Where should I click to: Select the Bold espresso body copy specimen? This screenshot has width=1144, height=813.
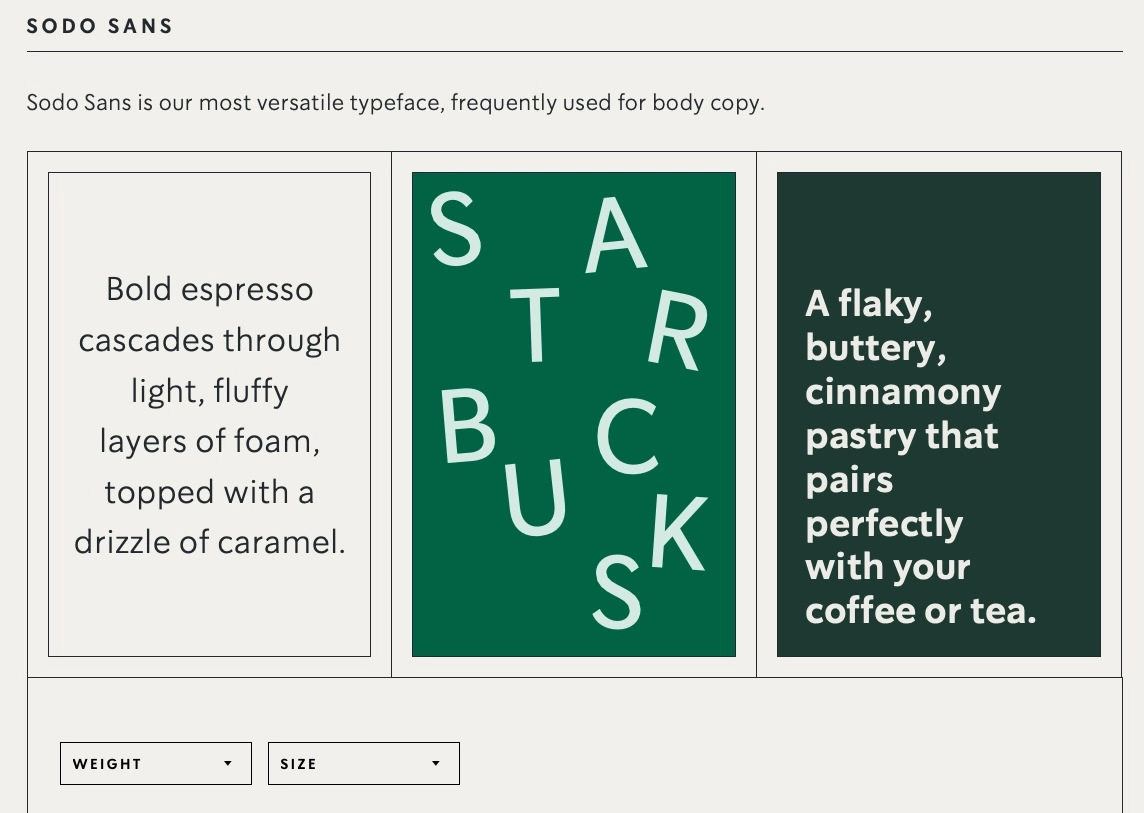coord(210,415)
